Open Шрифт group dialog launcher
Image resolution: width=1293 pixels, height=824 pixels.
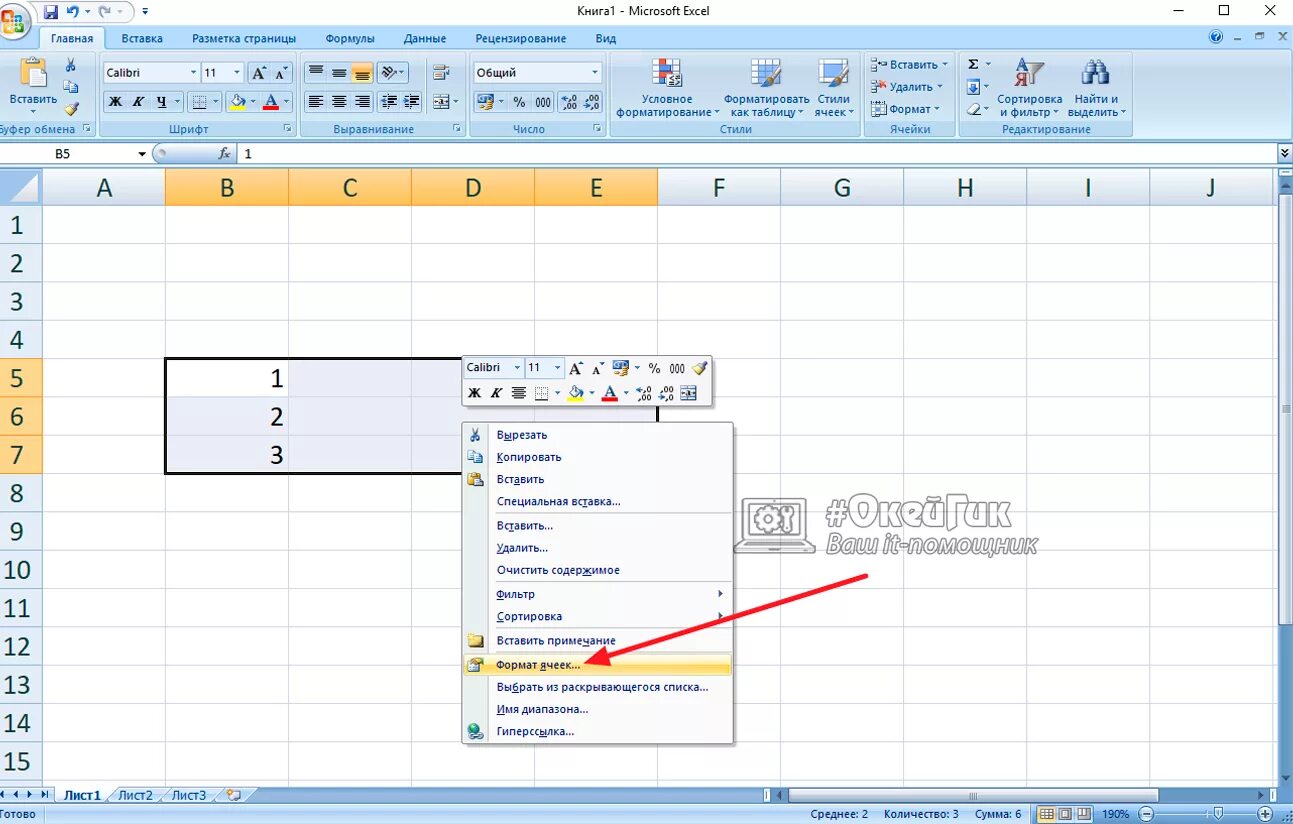(288, 129)
